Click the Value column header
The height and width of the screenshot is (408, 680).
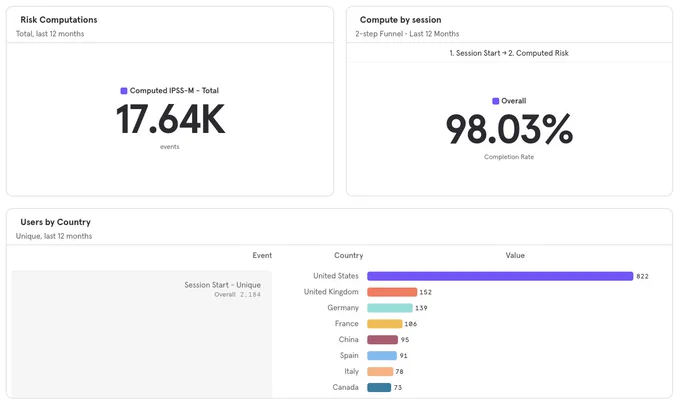(515, 255)
